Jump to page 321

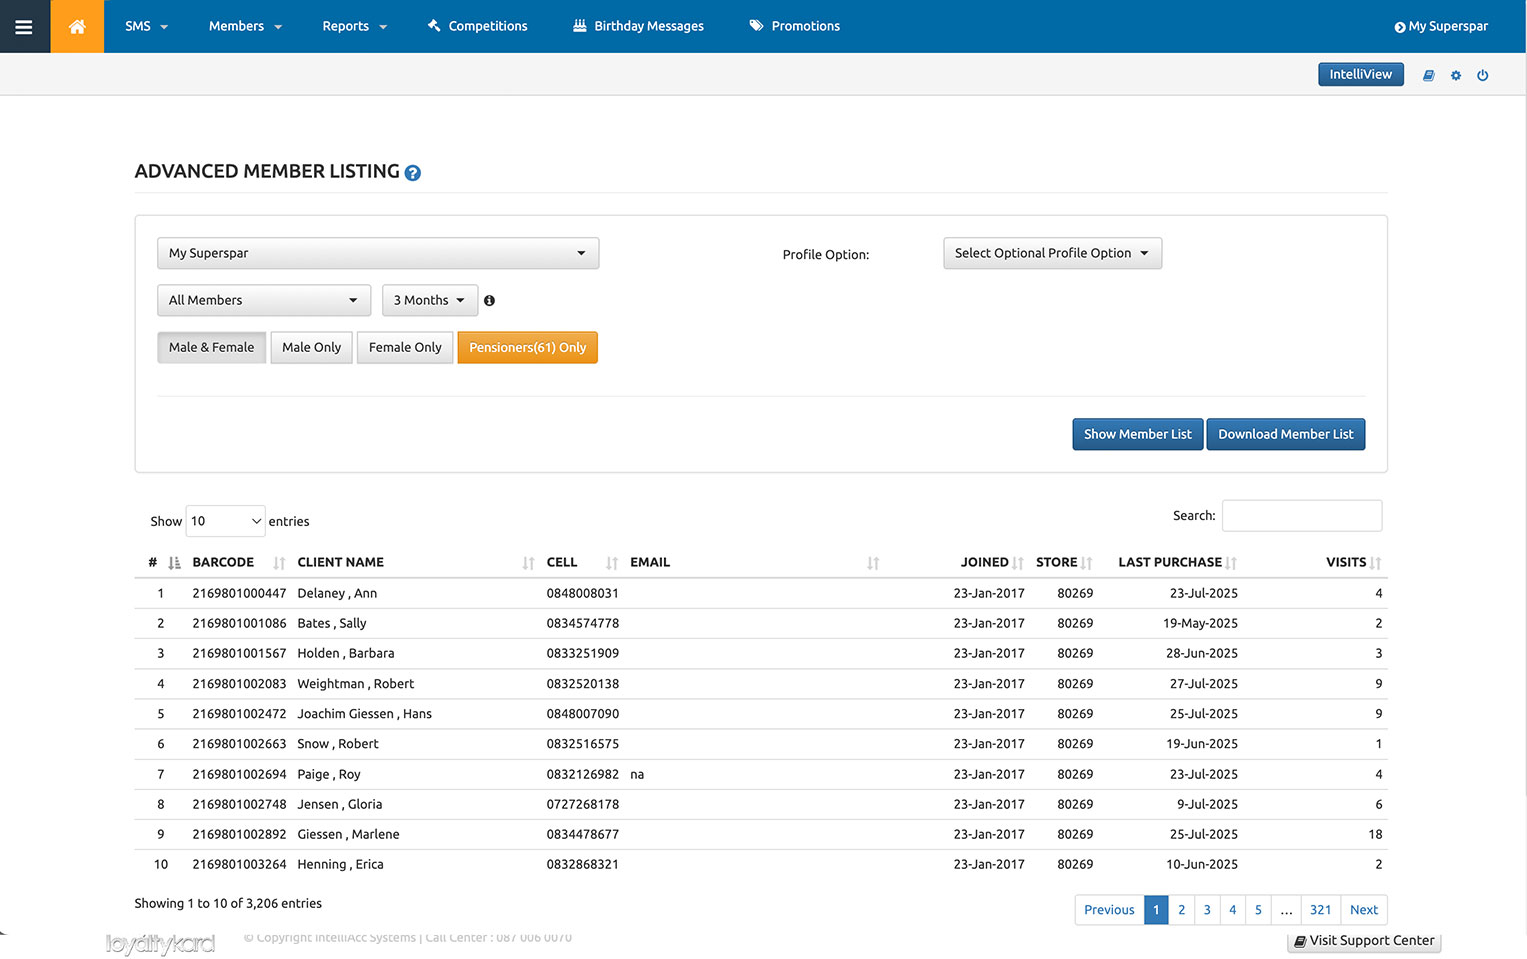pos(1321,910)
